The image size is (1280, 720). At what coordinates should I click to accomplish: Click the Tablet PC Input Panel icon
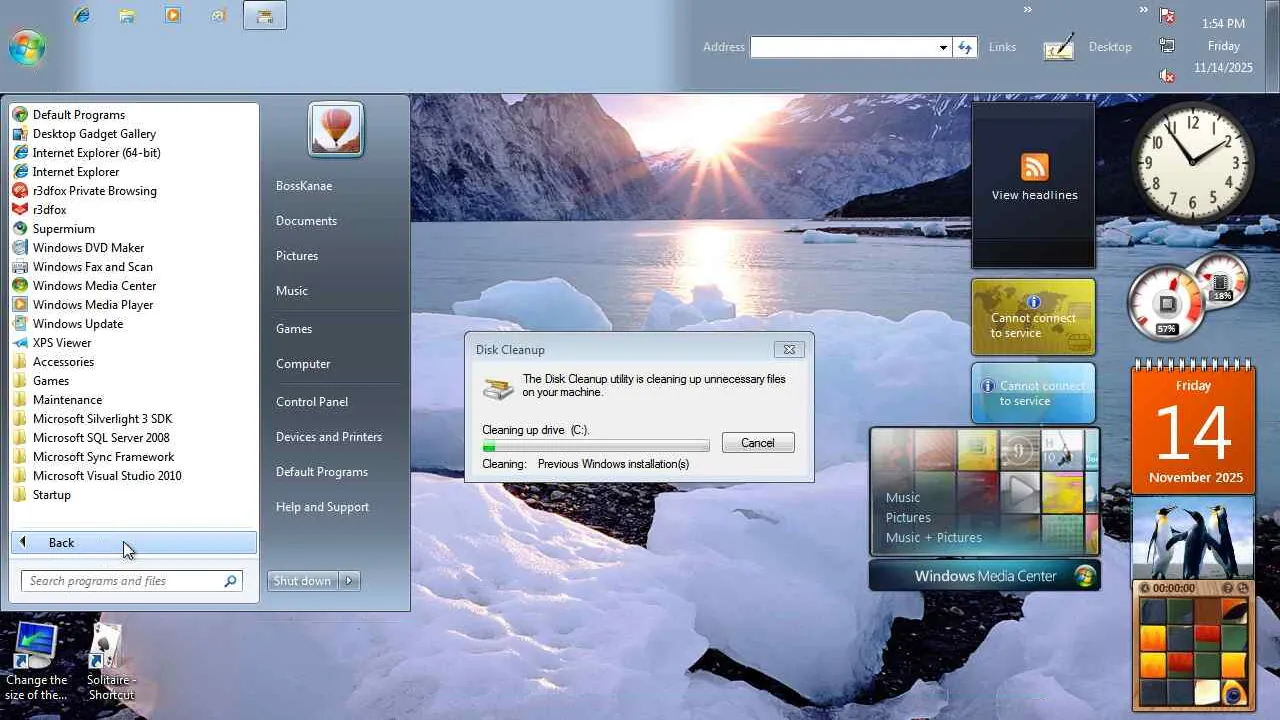[1058, 47]
